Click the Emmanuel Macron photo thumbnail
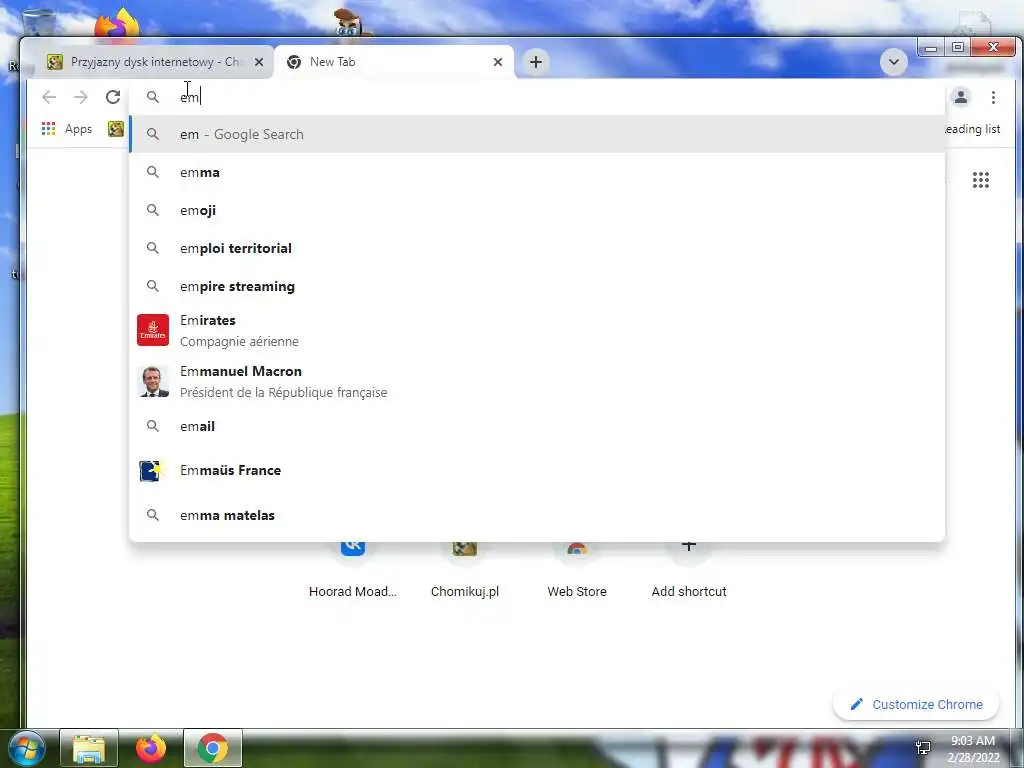 pyautogui.click(x=153, y=381)
